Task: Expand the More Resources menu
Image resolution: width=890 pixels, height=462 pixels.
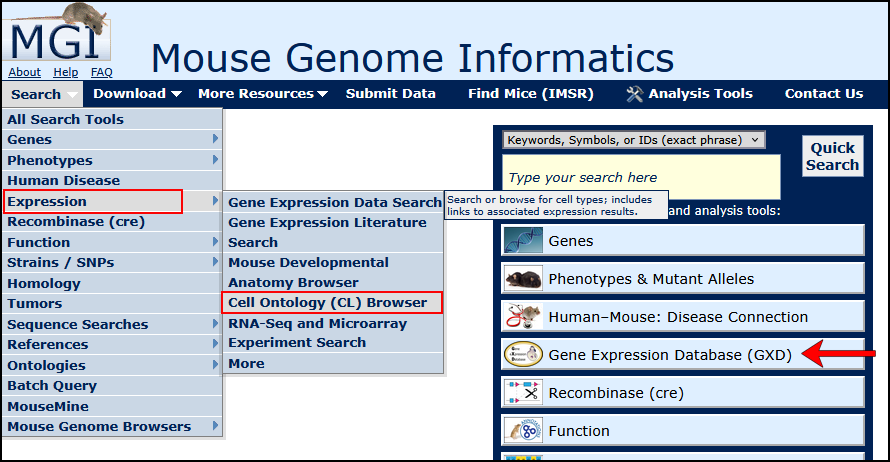Action: 263,94
